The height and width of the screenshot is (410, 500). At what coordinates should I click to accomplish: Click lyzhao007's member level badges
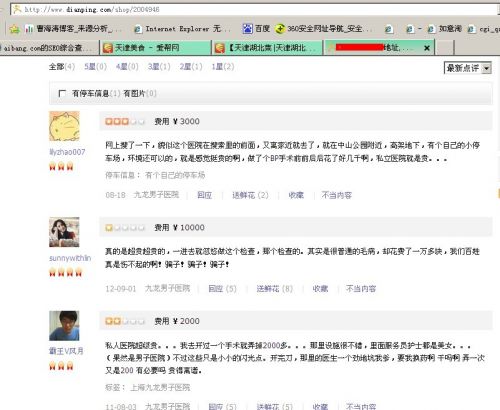tap(61, 166)
